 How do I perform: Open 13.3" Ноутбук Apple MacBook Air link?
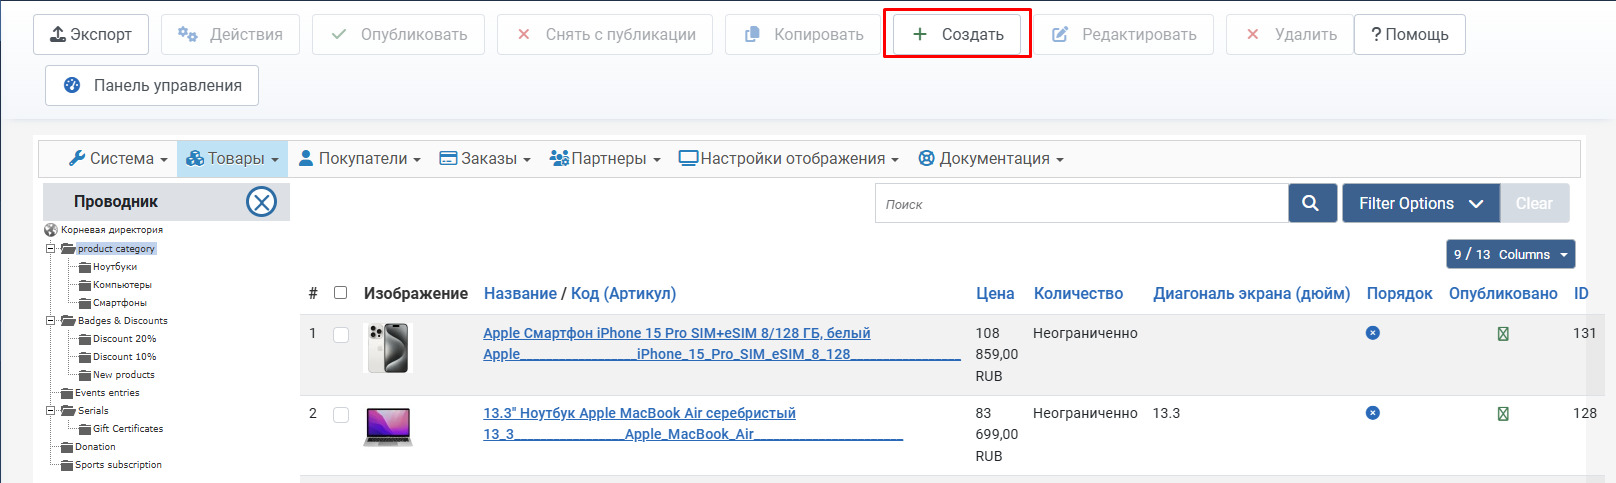639,413
